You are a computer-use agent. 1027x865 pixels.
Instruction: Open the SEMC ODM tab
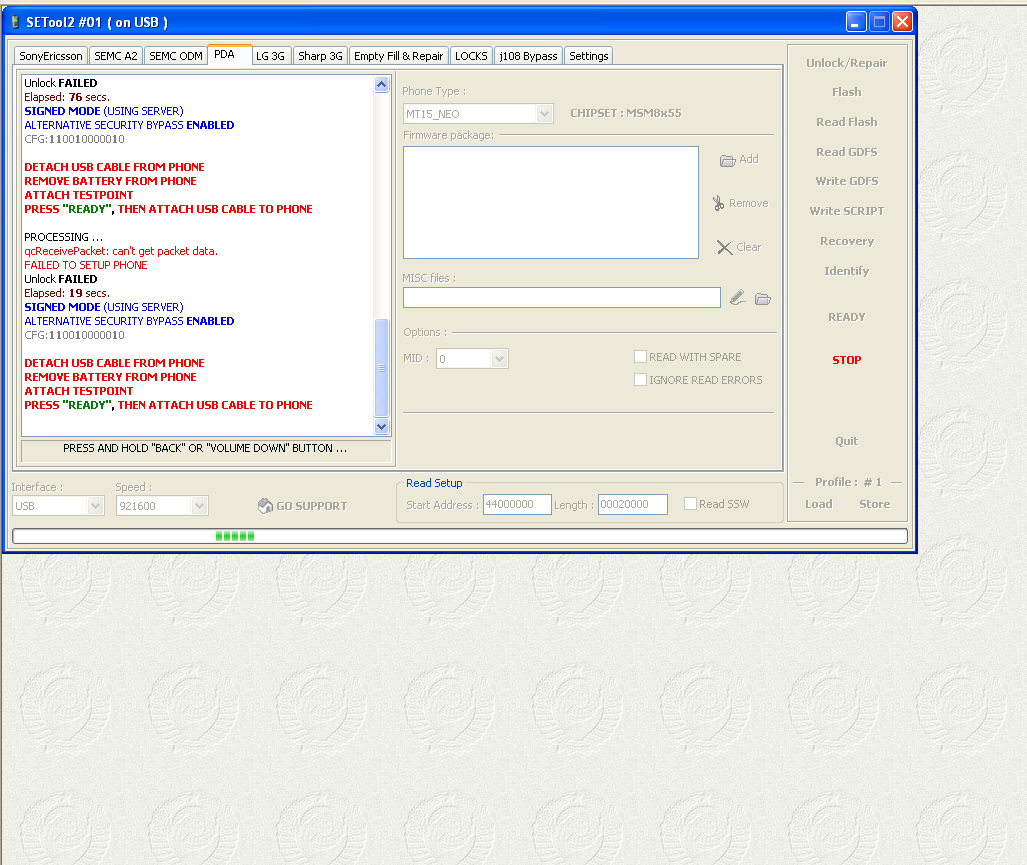[x=176, y=56]
